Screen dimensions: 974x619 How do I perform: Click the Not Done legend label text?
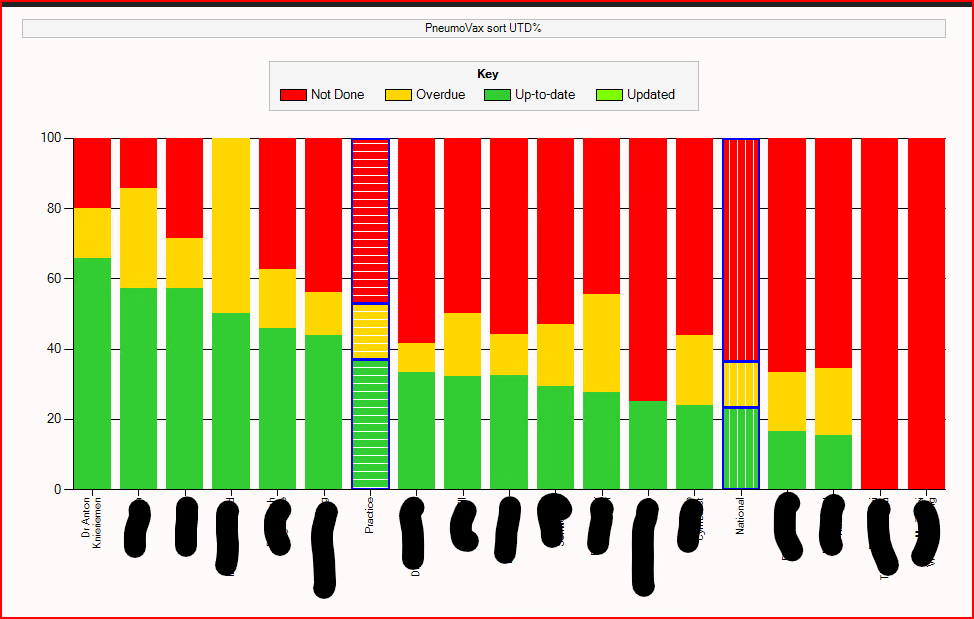coord(337,95)
